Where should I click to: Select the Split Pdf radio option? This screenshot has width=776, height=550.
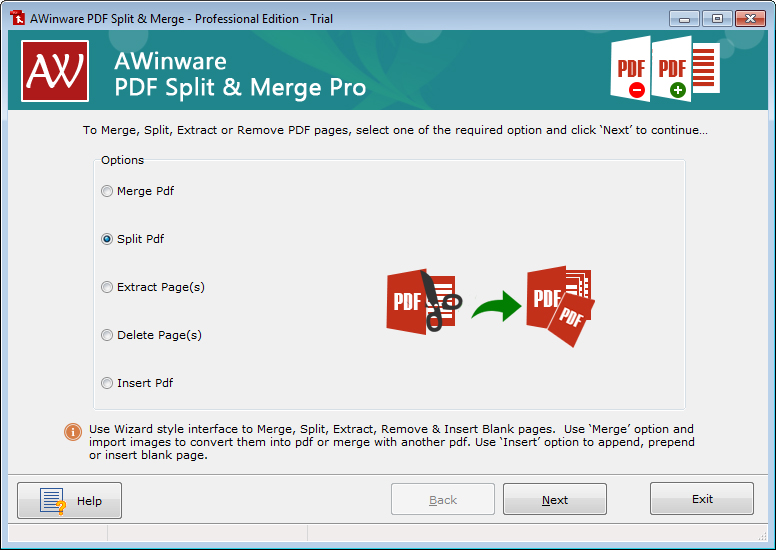133,239
